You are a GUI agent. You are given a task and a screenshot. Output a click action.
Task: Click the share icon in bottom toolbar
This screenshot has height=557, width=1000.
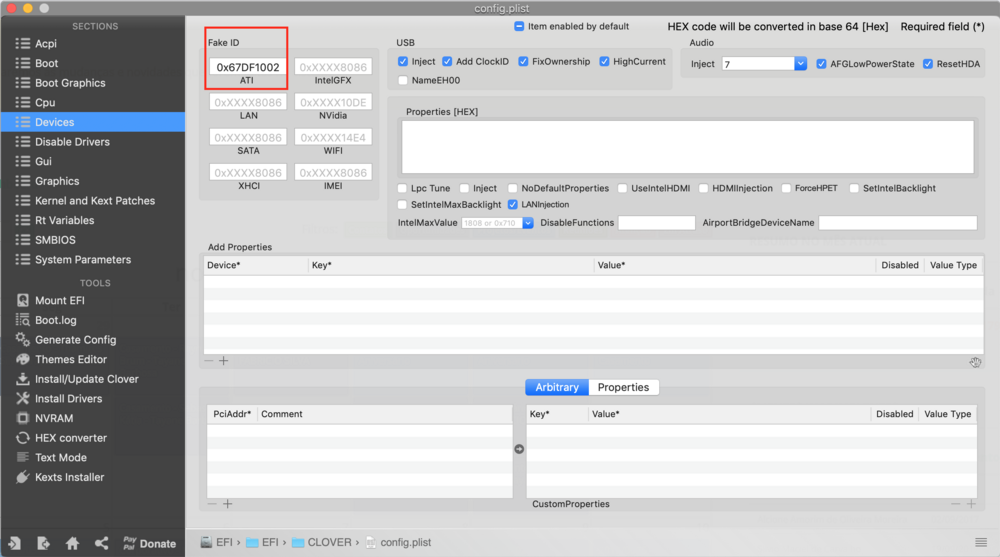101,543
